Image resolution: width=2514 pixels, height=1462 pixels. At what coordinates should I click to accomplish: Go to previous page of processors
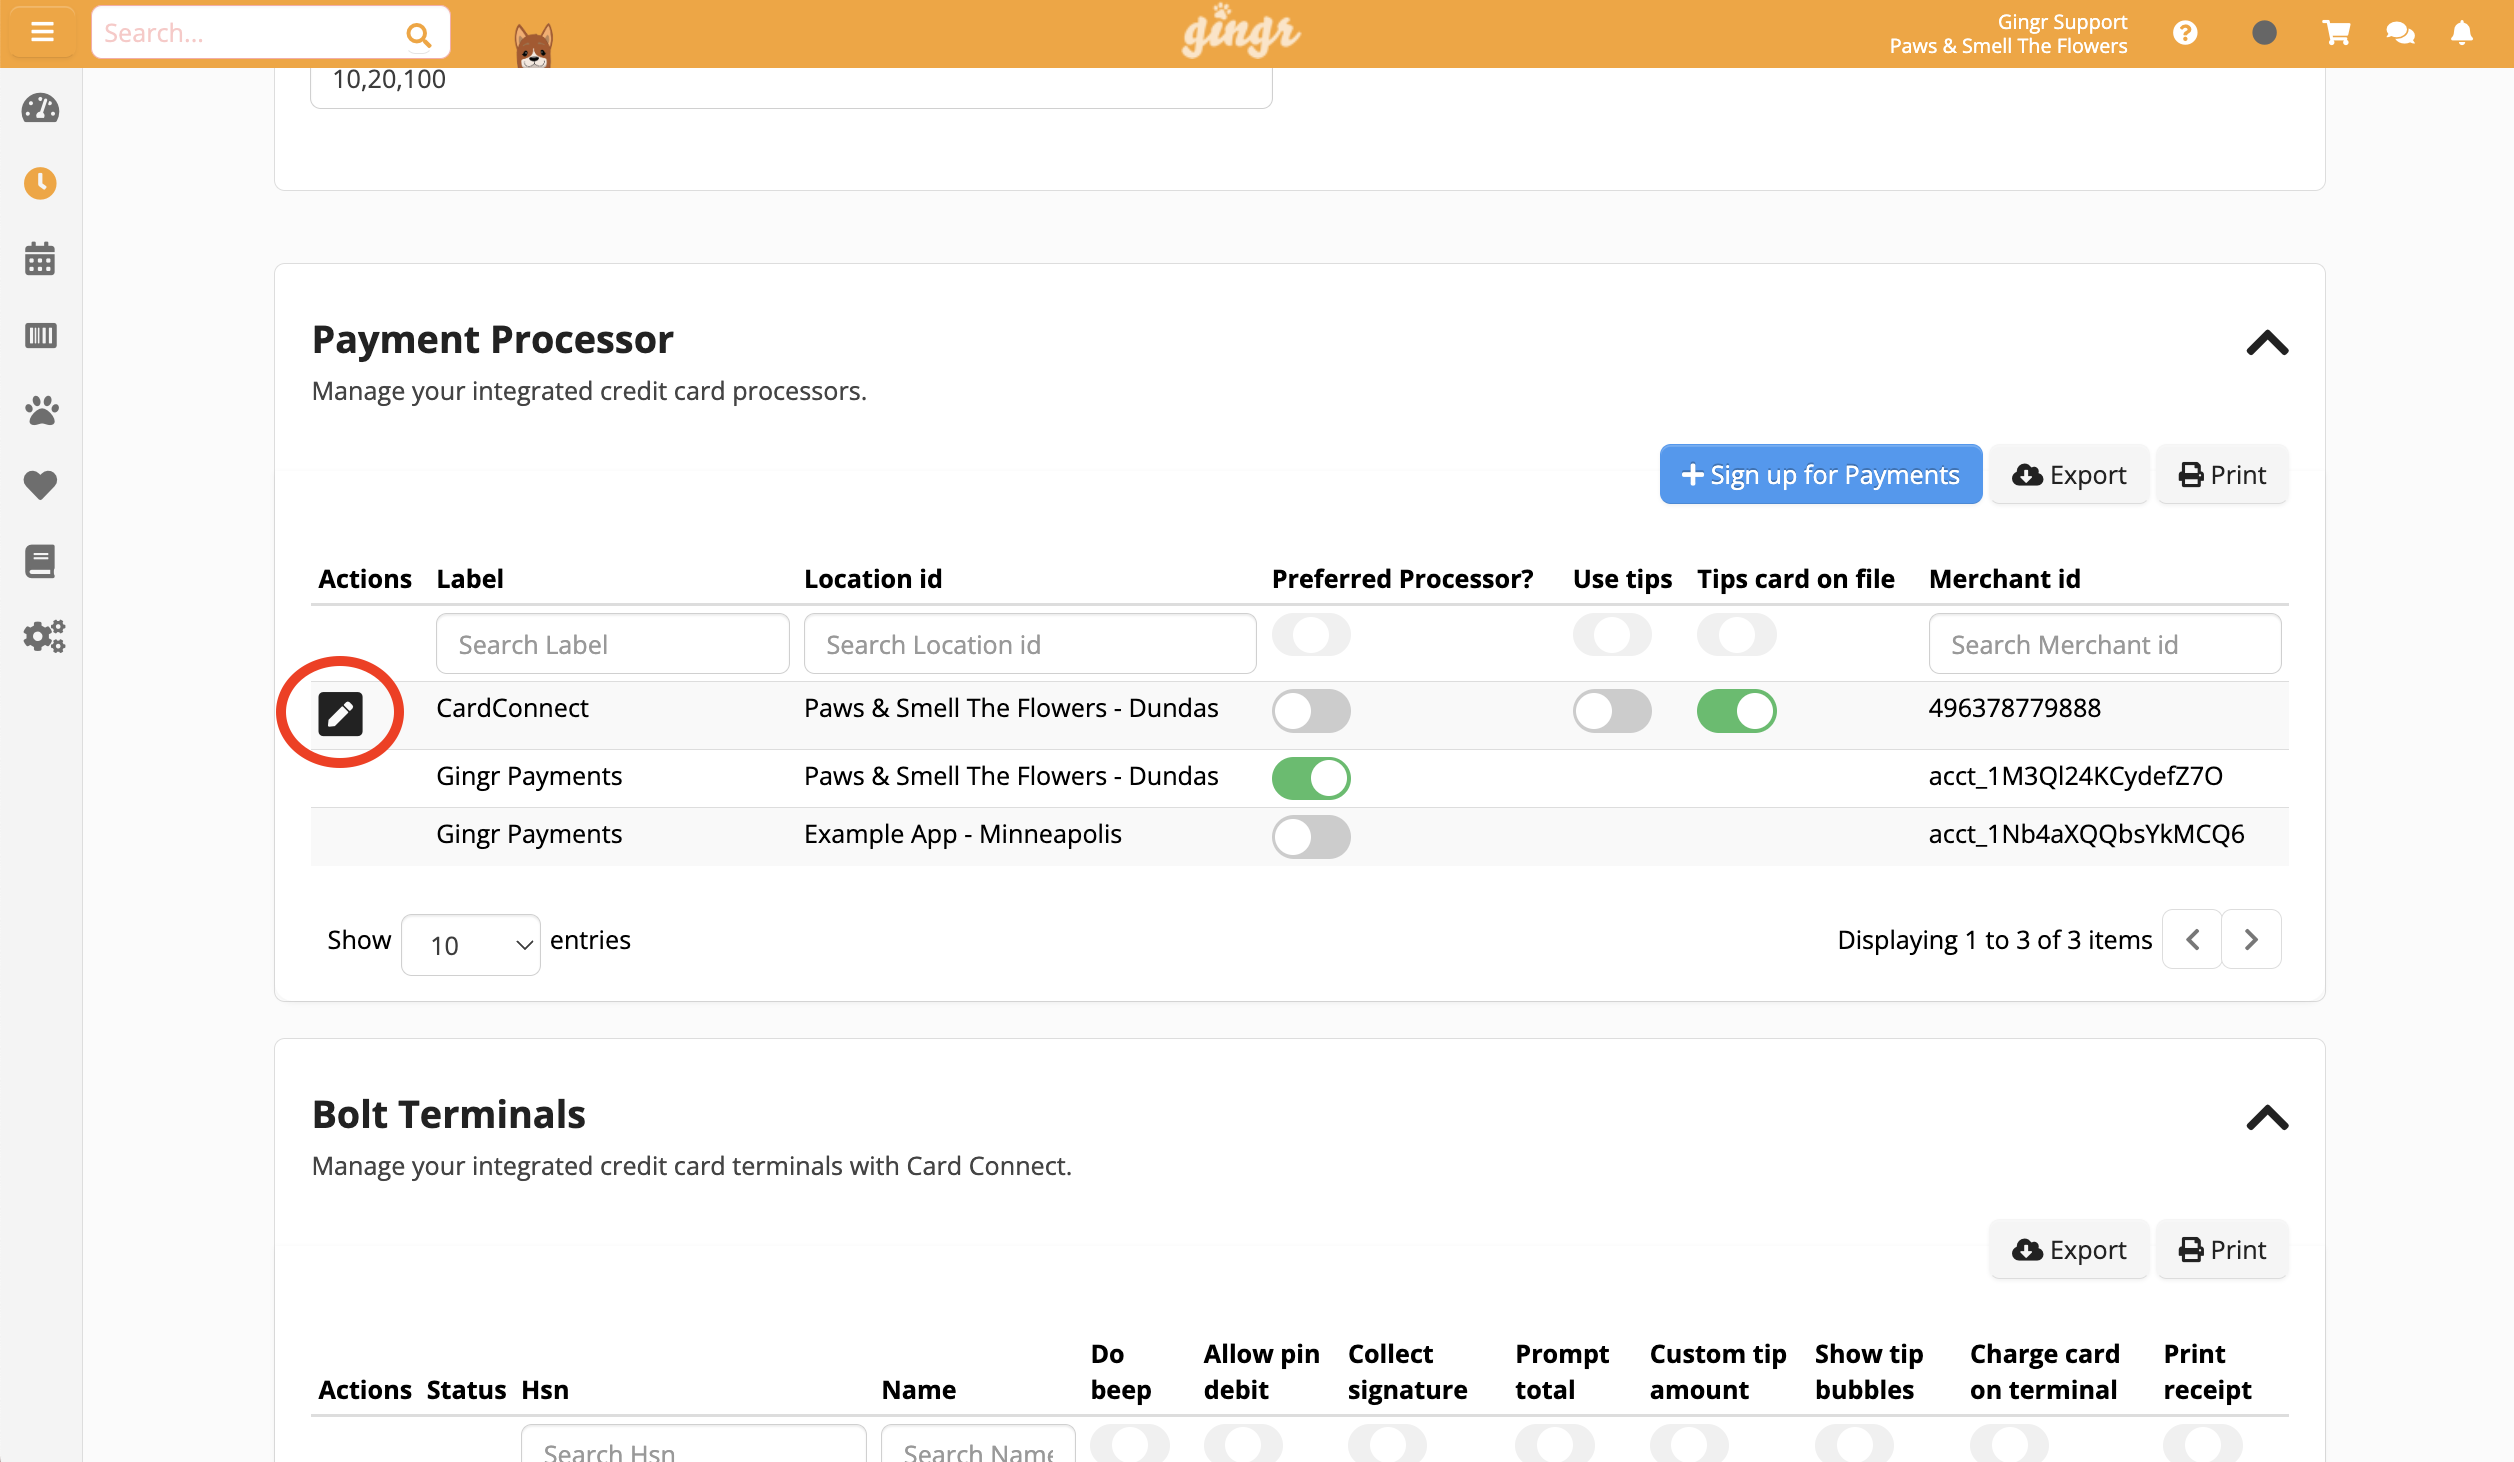coord(2192,939)
